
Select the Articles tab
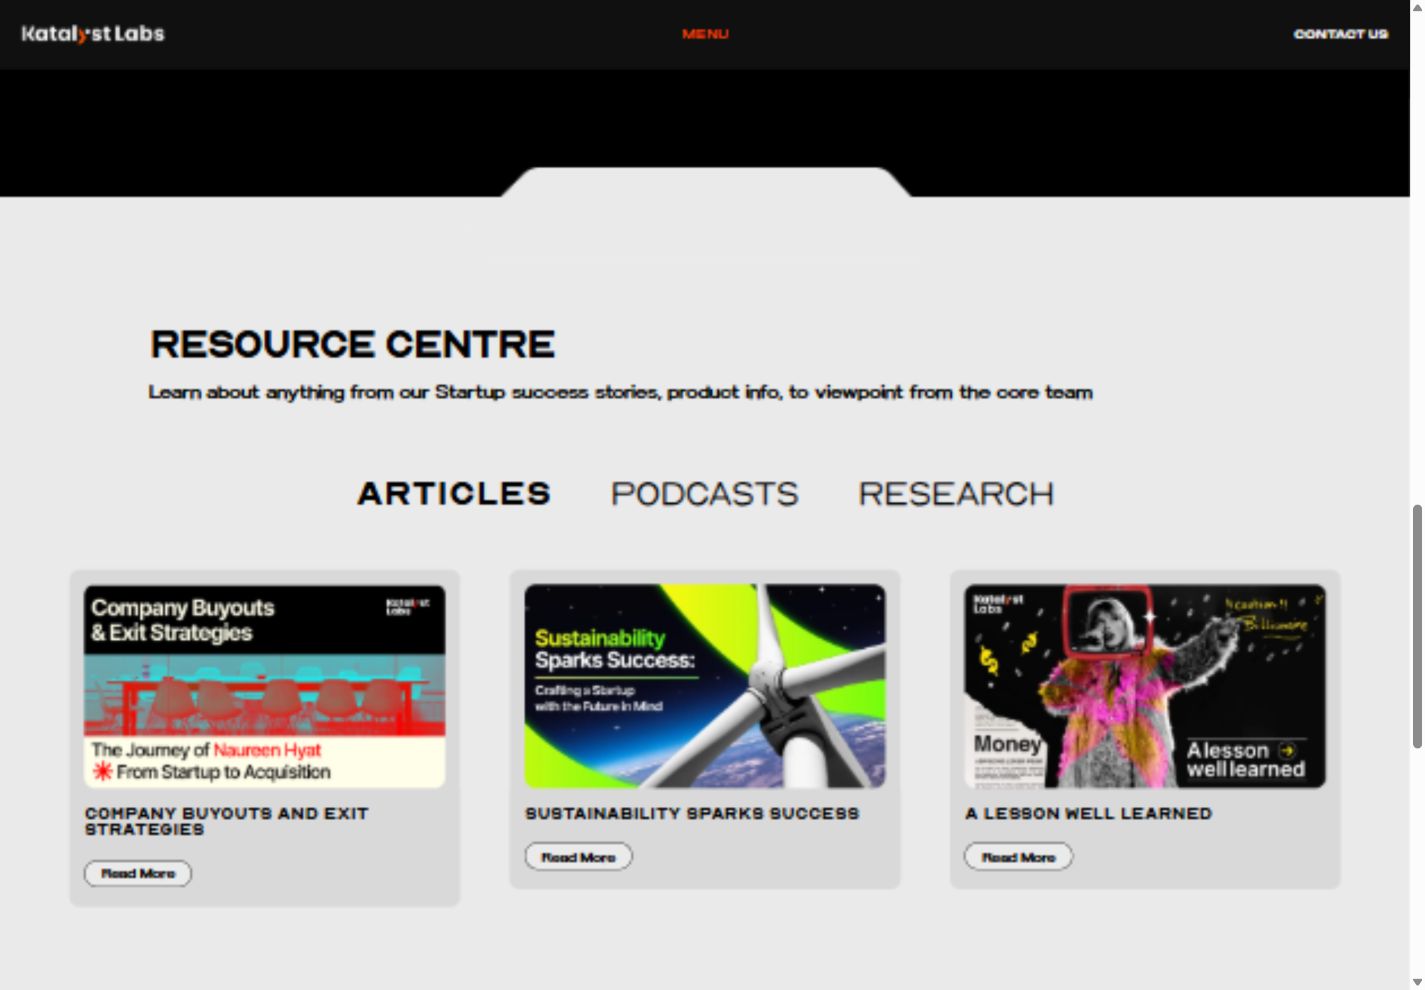pyautogui.click(x=454, y=494)
